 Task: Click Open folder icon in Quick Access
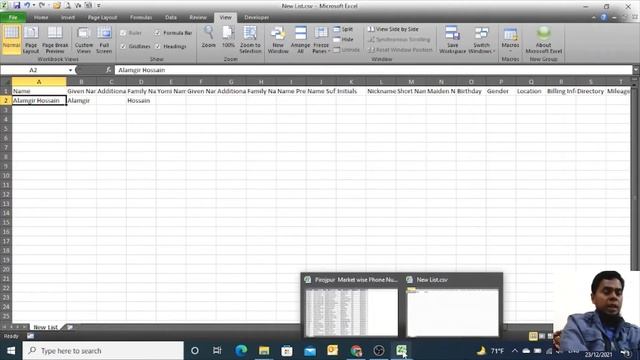point(57,6)
